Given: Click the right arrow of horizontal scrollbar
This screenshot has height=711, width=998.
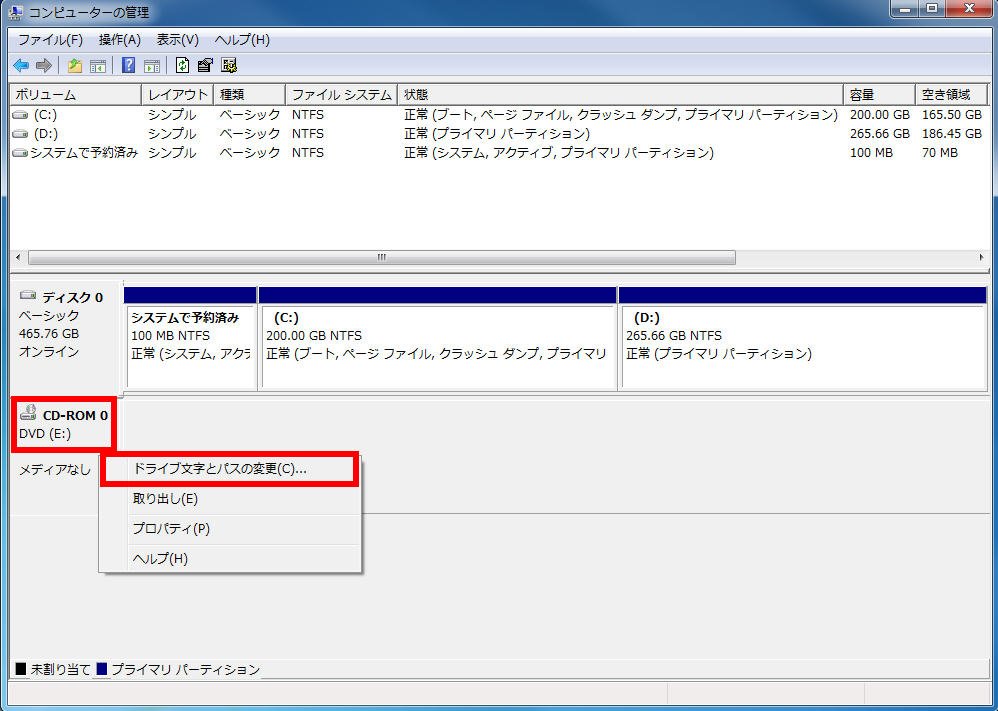Looking at the screenshot, I should tap(981, 258).
